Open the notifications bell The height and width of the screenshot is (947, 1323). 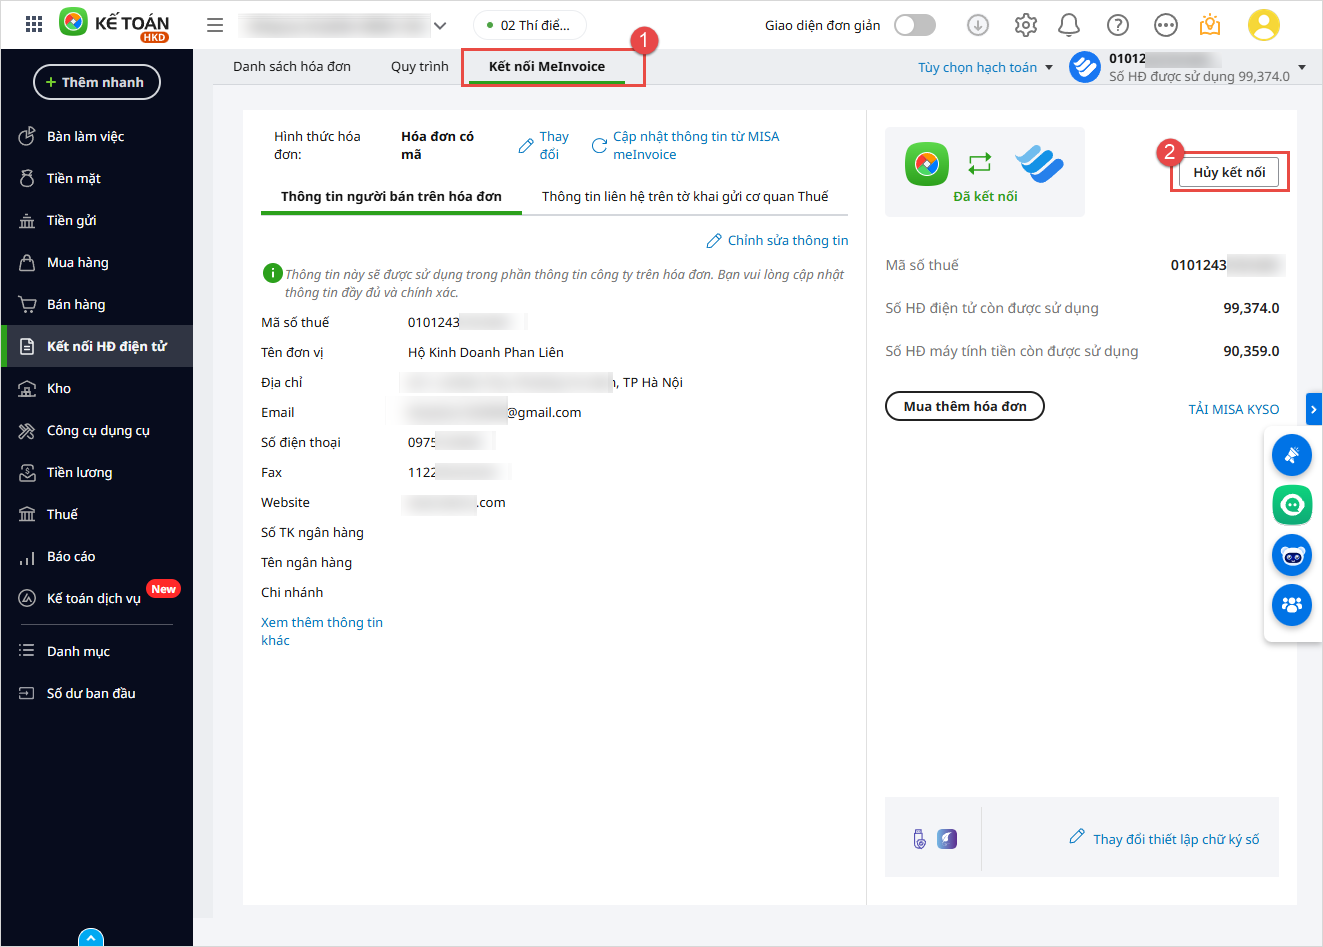click(1069, 25)
